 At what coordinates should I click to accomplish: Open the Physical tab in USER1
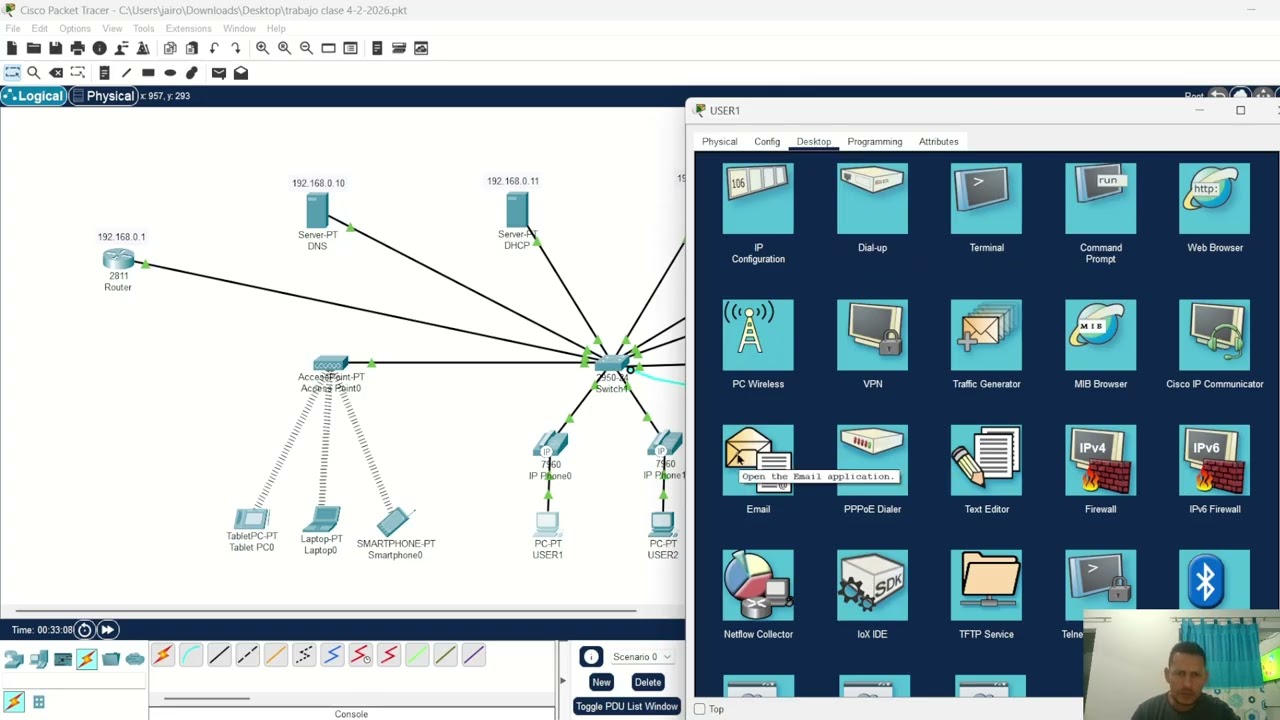719,141
